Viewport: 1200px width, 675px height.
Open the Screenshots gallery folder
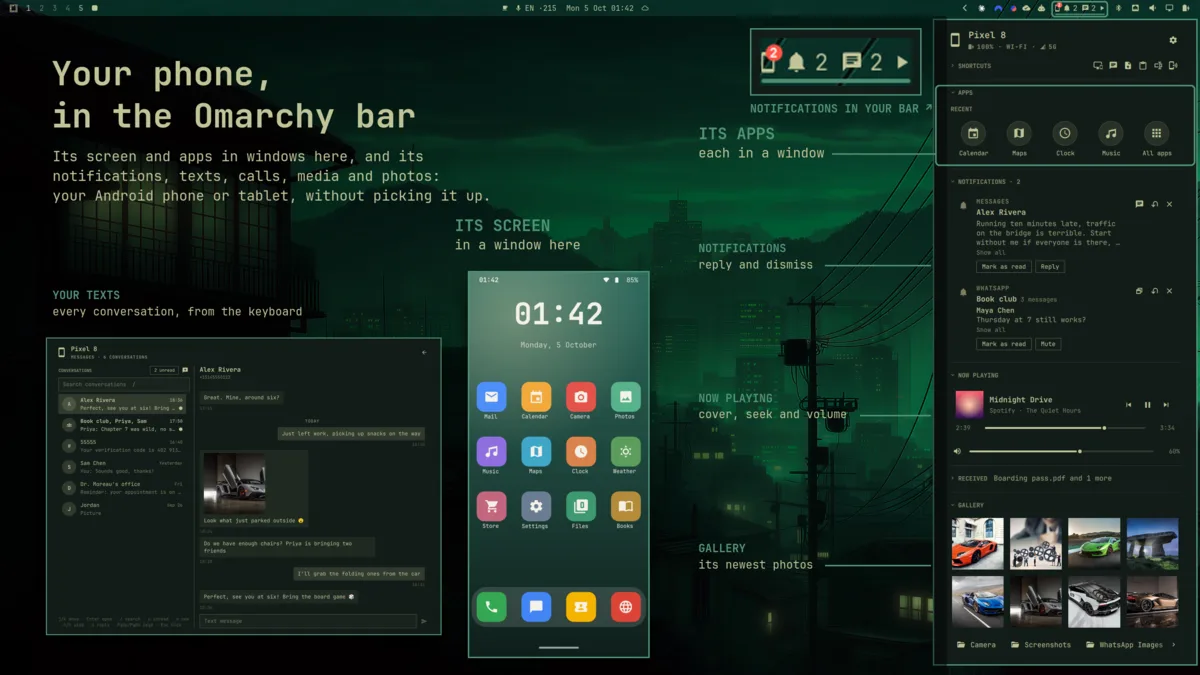(x=1041, y=645)
